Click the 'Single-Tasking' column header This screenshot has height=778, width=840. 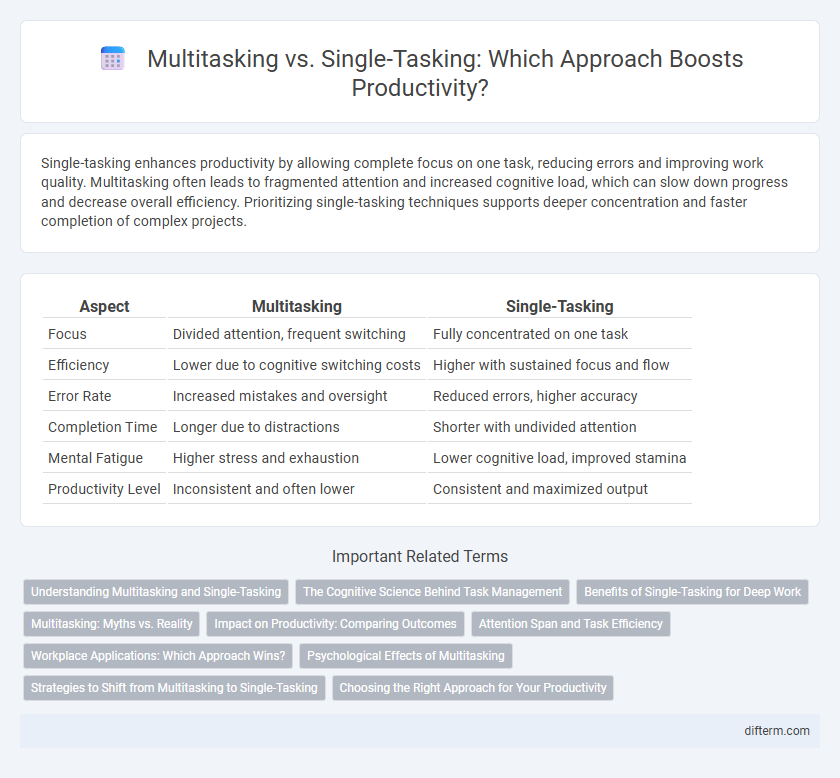tap(560, 306)
